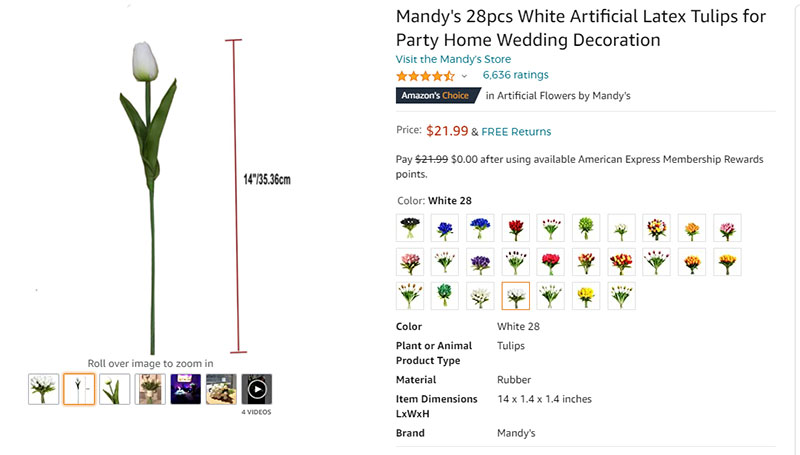The height and width of the screenshot is (455, 800).
Task: Click the 4.5 star rating icons
Action: pos(425,76)
